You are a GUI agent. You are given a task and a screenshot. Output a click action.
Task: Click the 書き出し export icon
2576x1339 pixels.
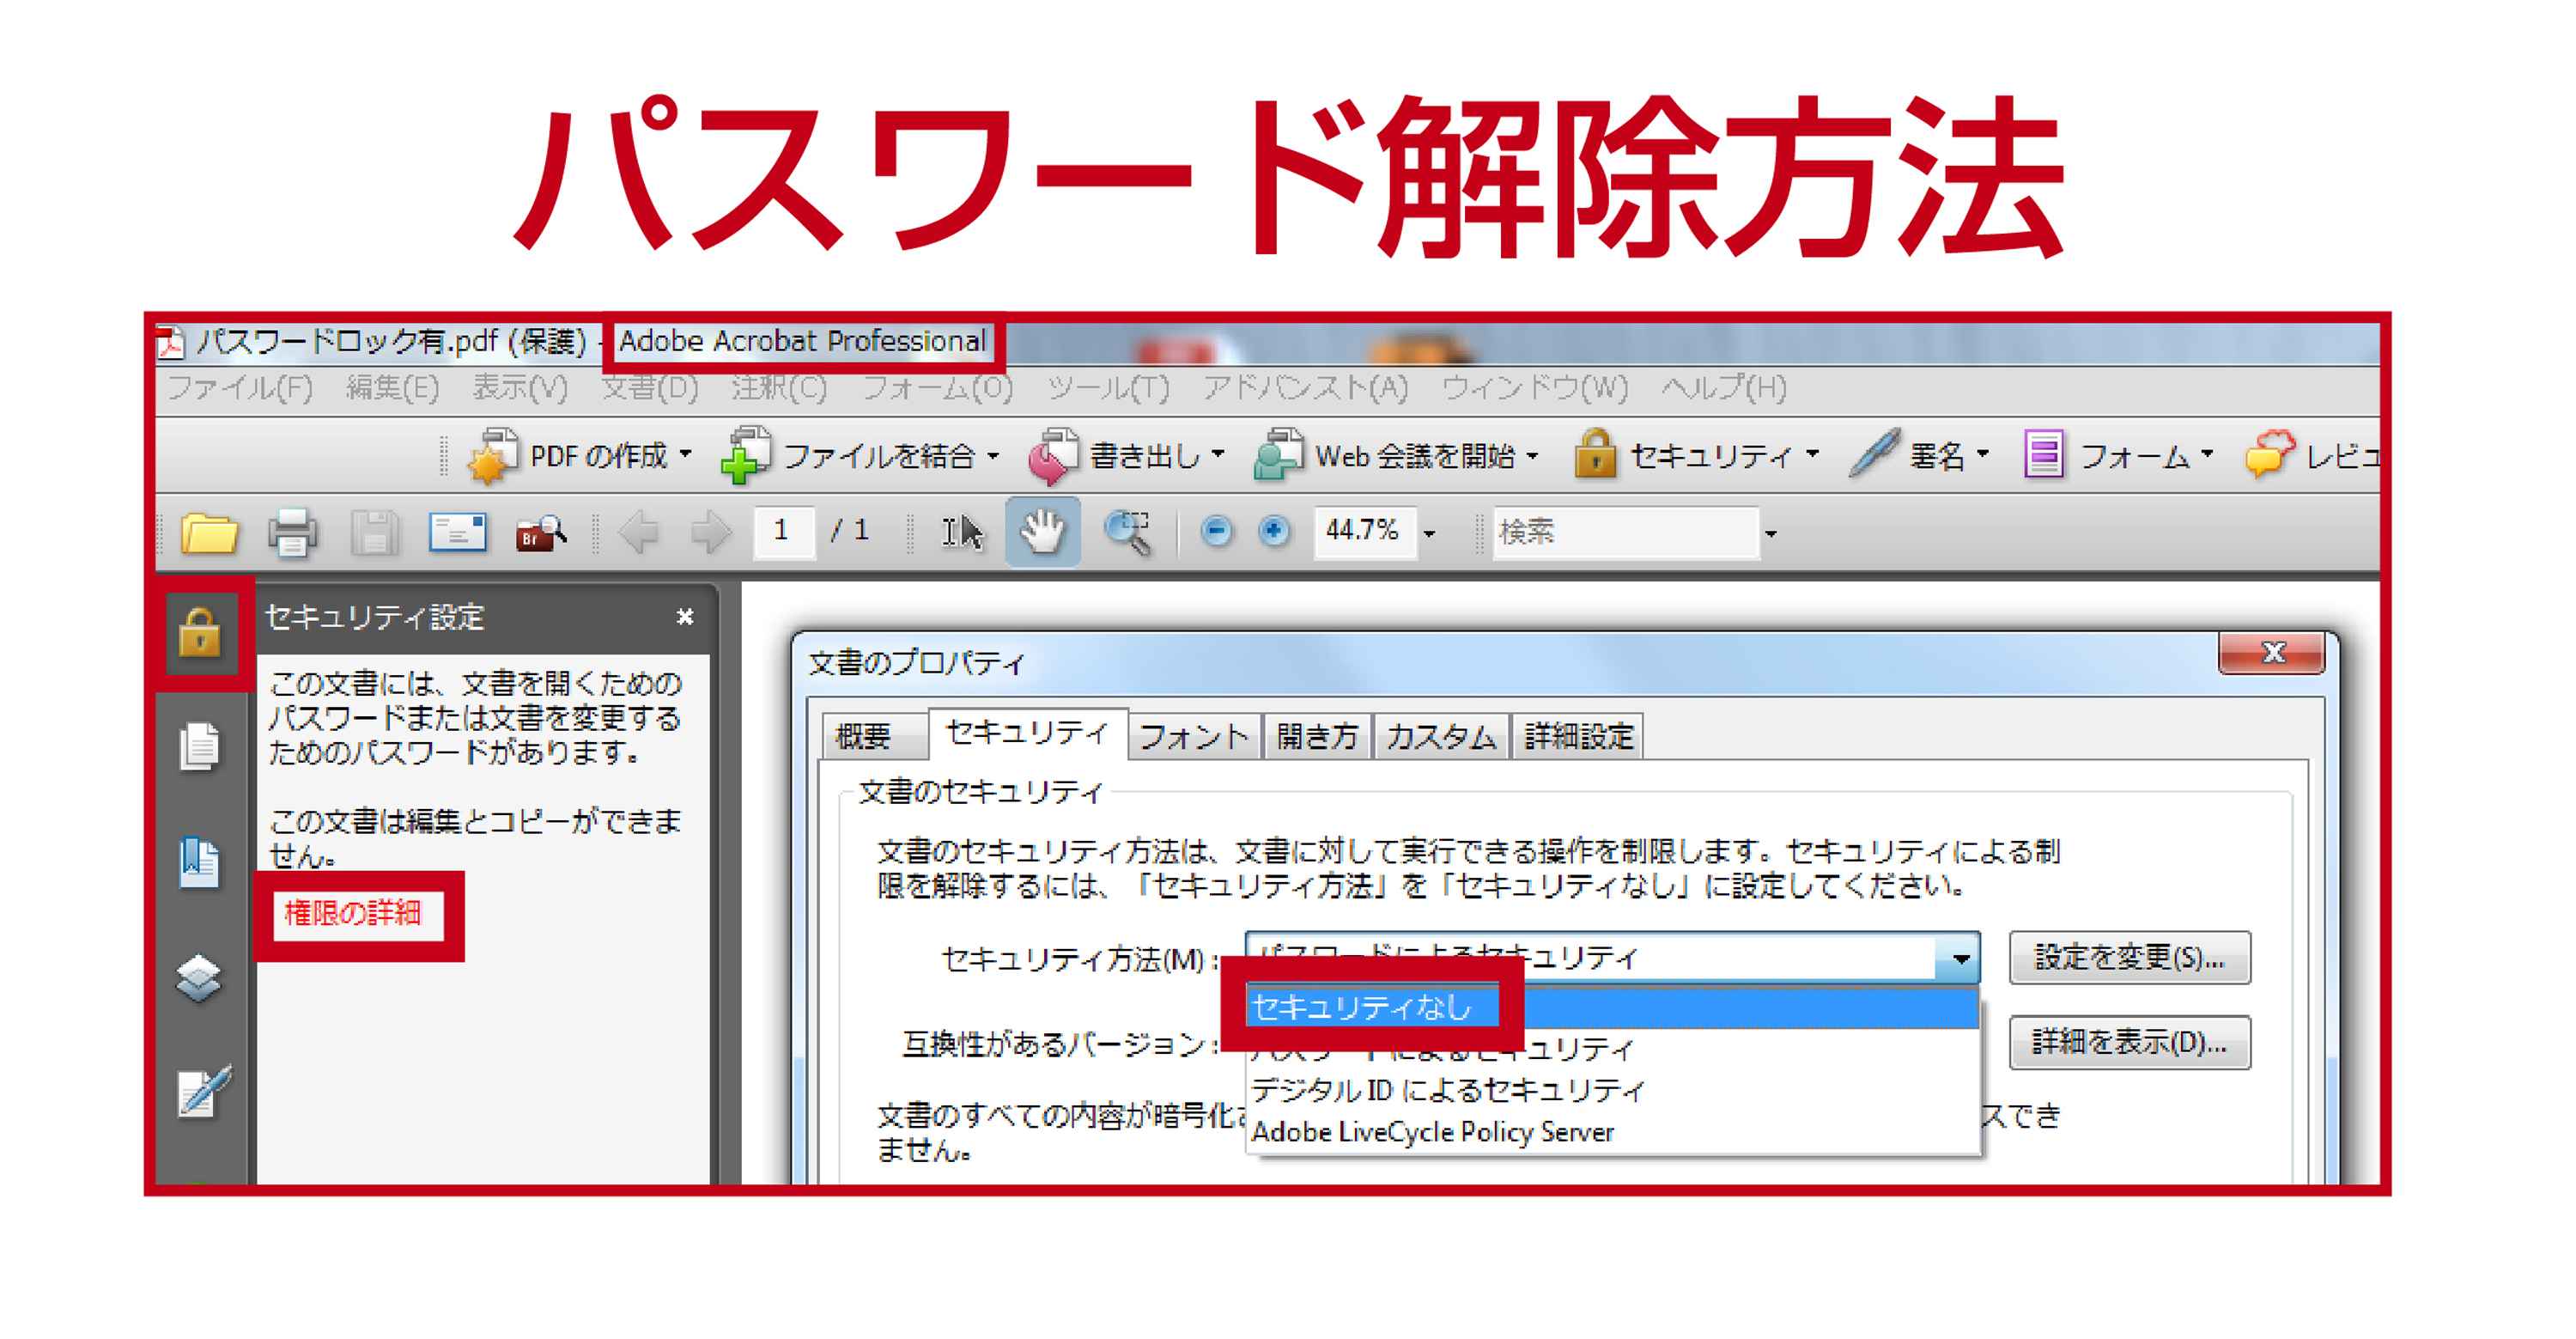click(x=1054, y=457)
